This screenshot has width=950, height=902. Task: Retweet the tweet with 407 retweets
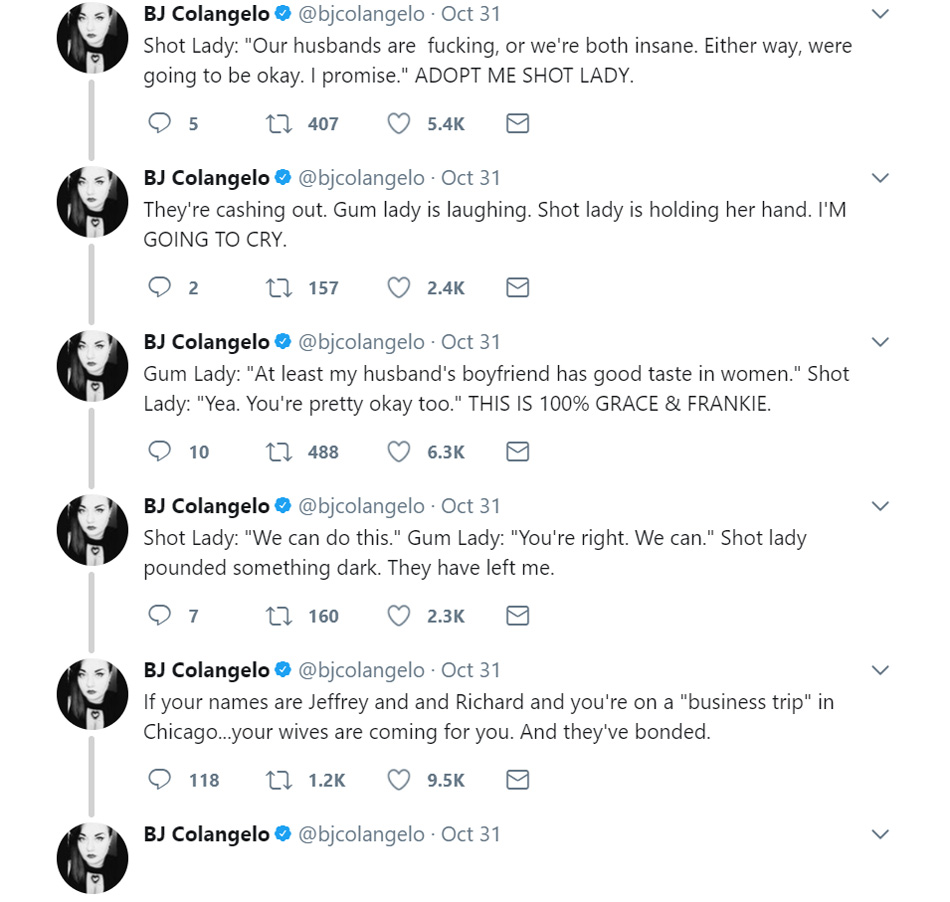278,124
